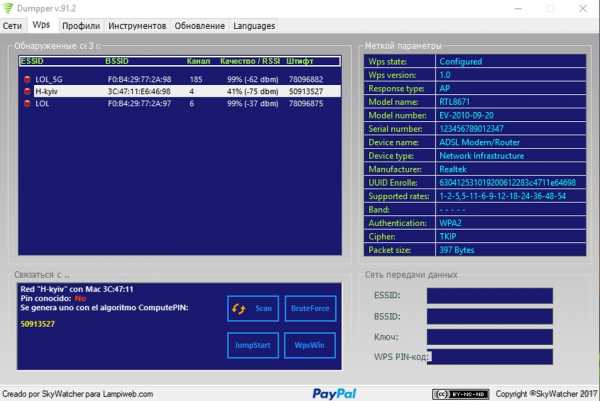Click the Канал column header

click(x=198, y=61)
